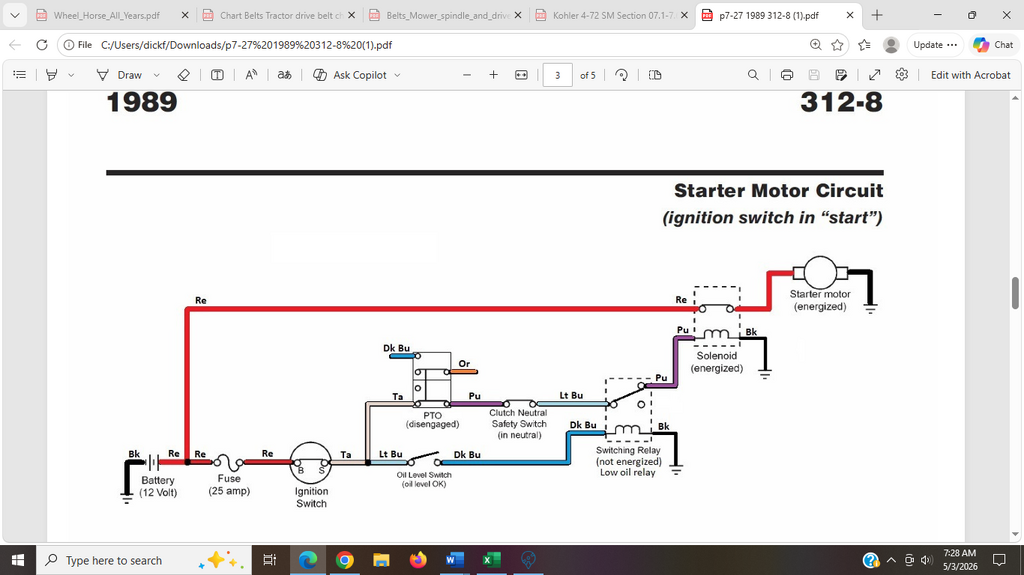The image size is (1024, 575).
Task: Start Read aloud feature
Action: [x=251, y=75]
